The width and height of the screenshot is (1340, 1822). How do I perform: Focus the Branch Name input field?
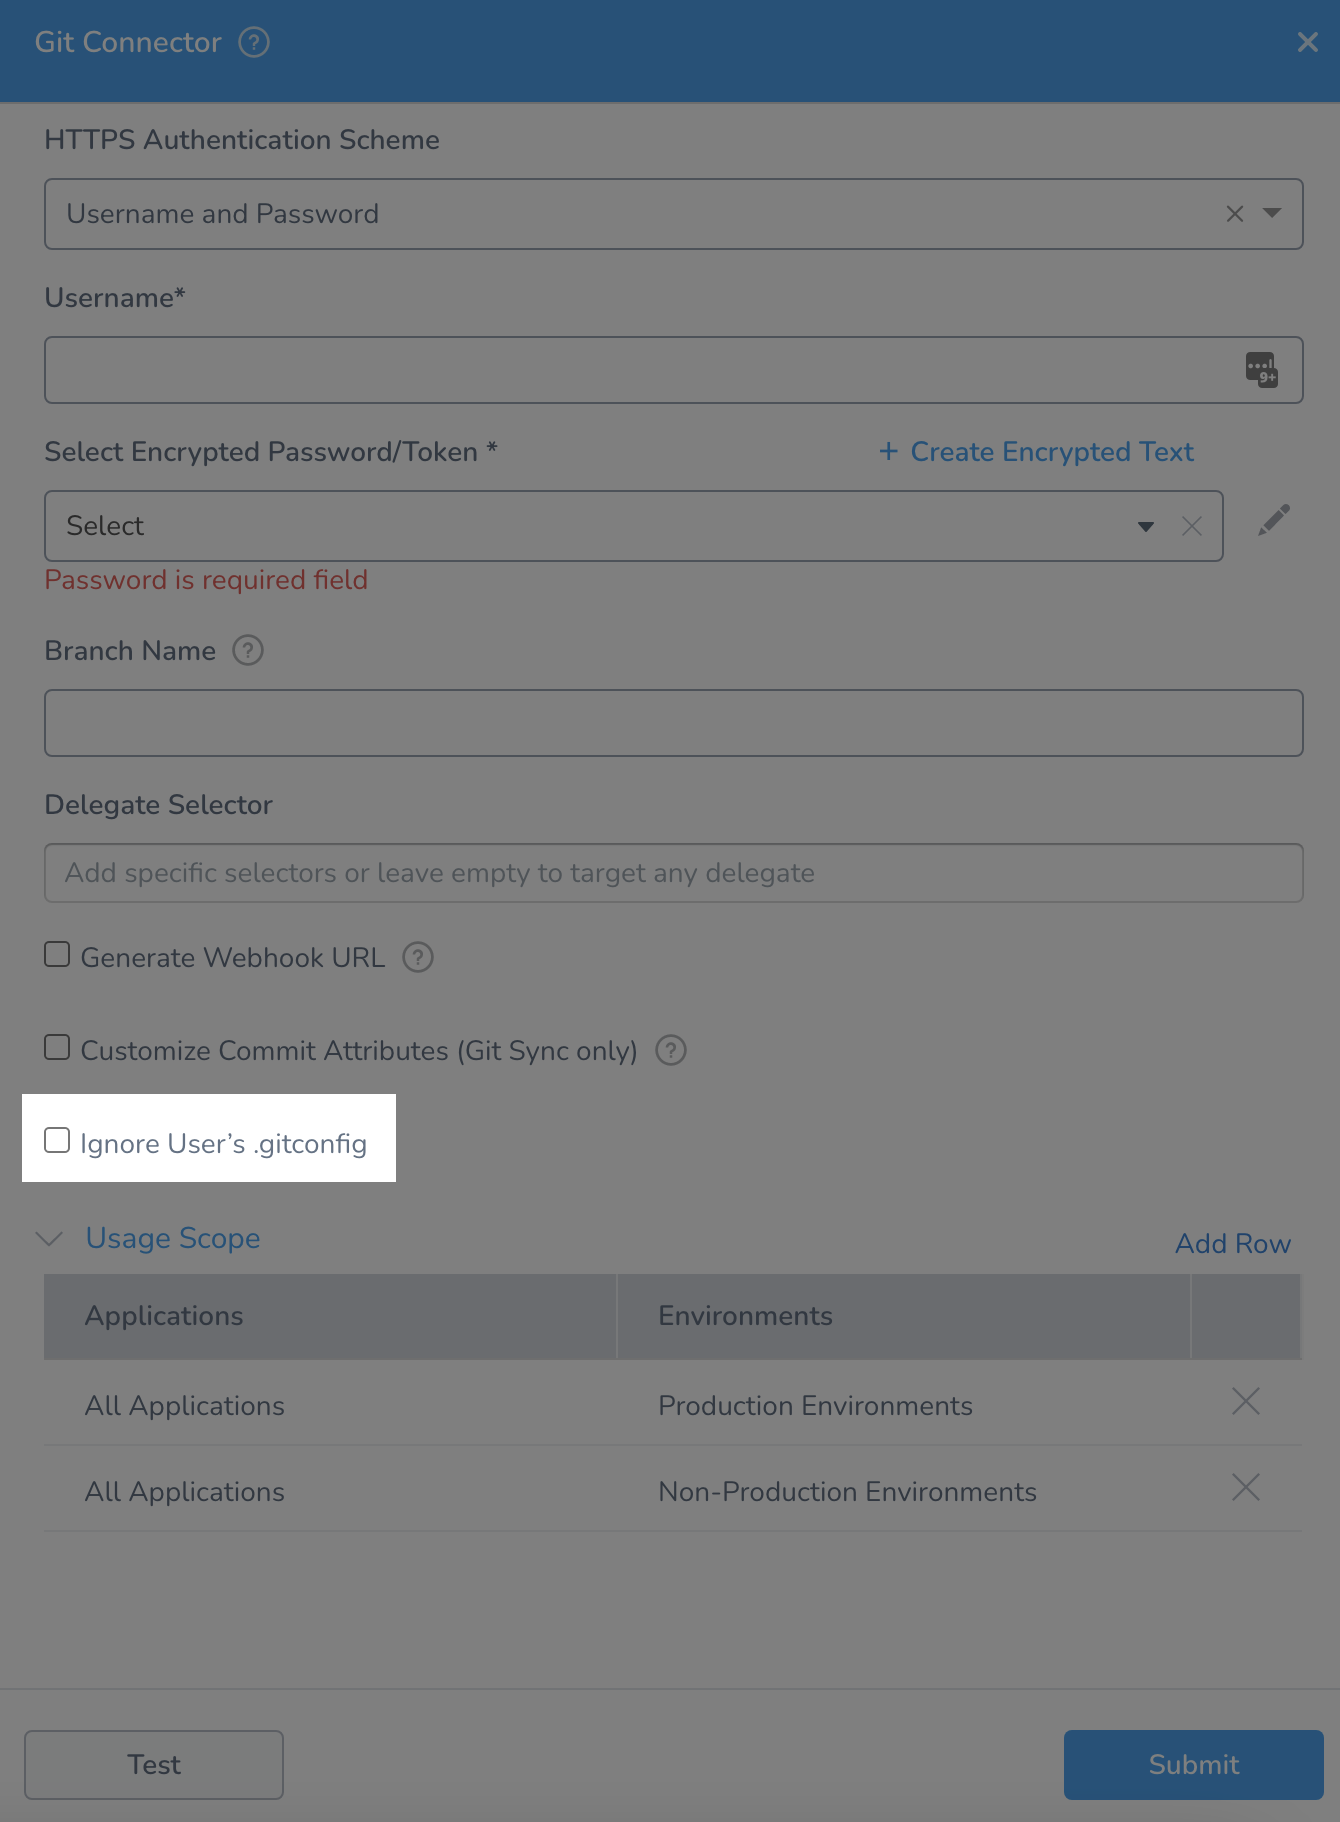pyautogui.click(x=674, y=723)
